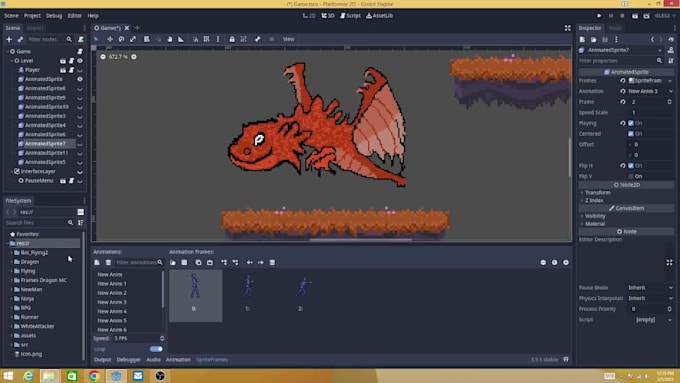Image resolution: width=680 pixels, height=383 pixels.
Task: Click the horizontal viewport scrollbar
Action: click(x=360, y=239)
